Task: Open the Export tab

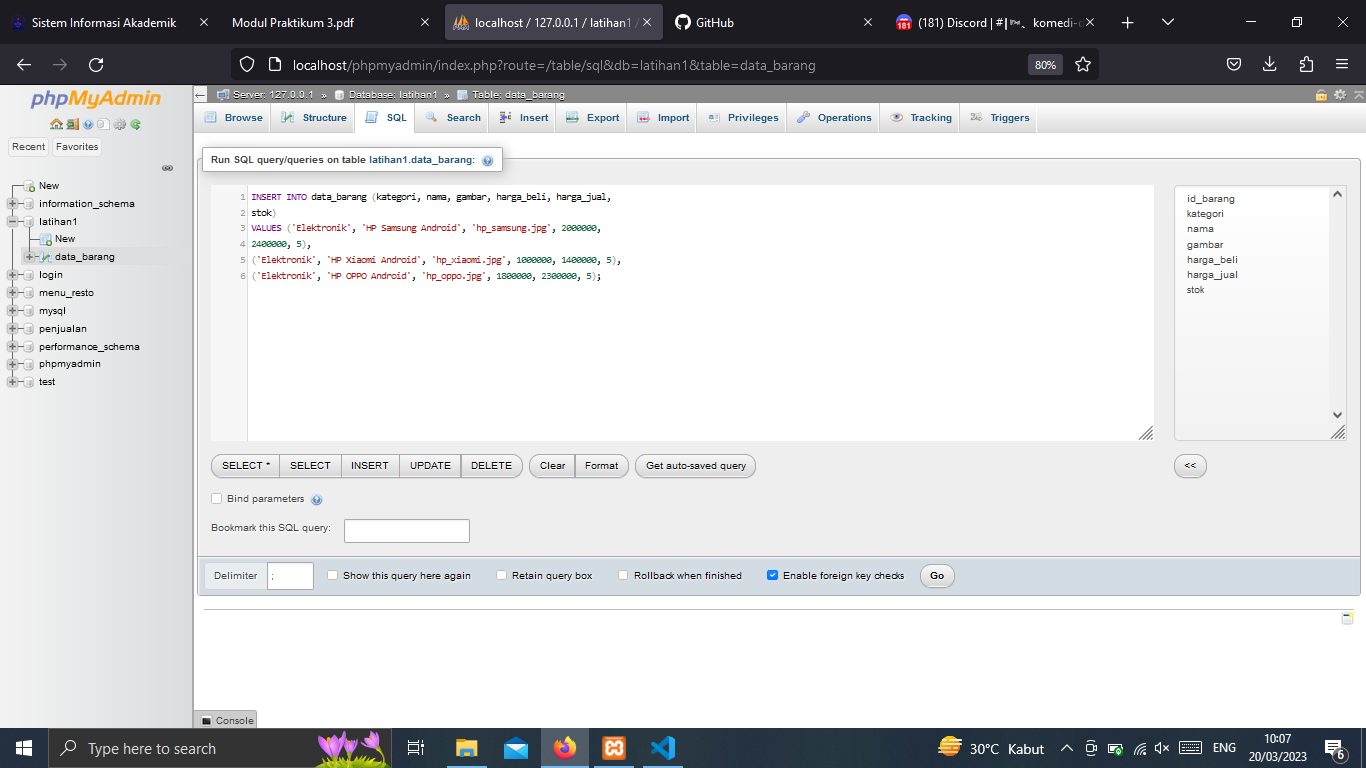Action: tap(591, 117)
